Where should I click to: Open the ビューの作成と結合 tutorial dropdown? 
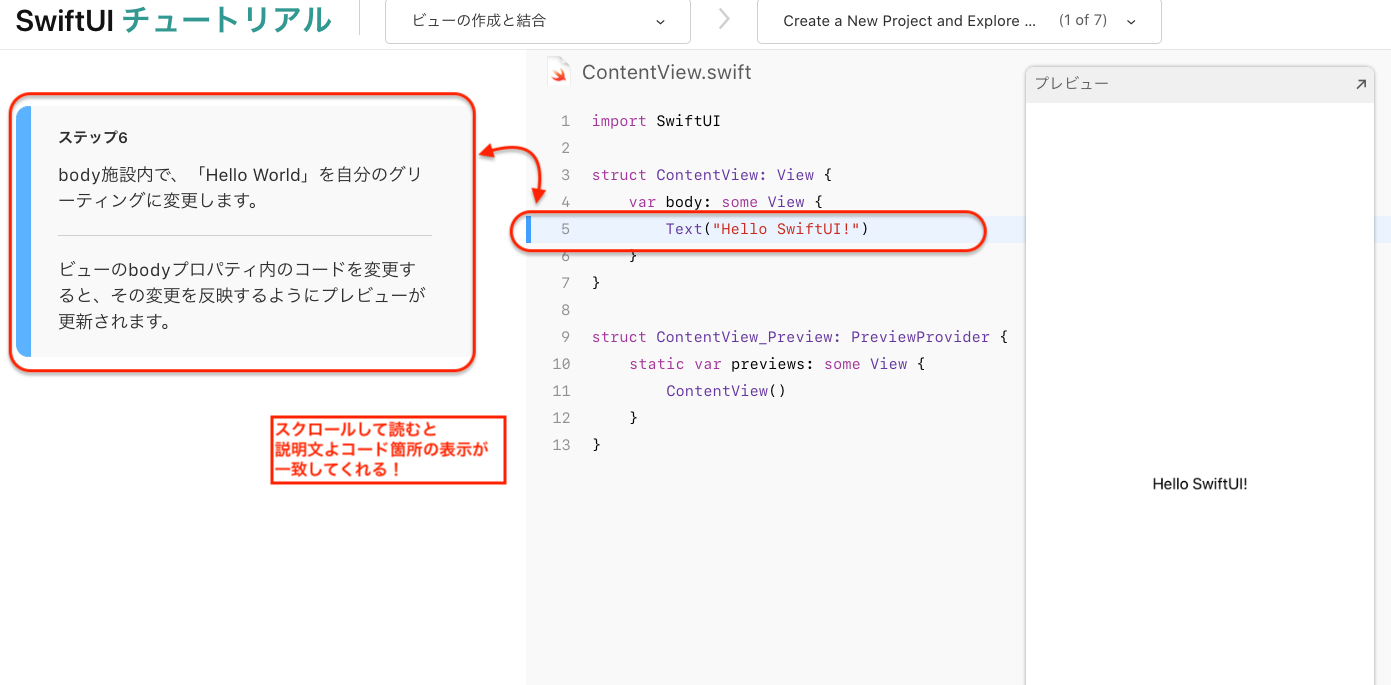[x=538, y=21]
